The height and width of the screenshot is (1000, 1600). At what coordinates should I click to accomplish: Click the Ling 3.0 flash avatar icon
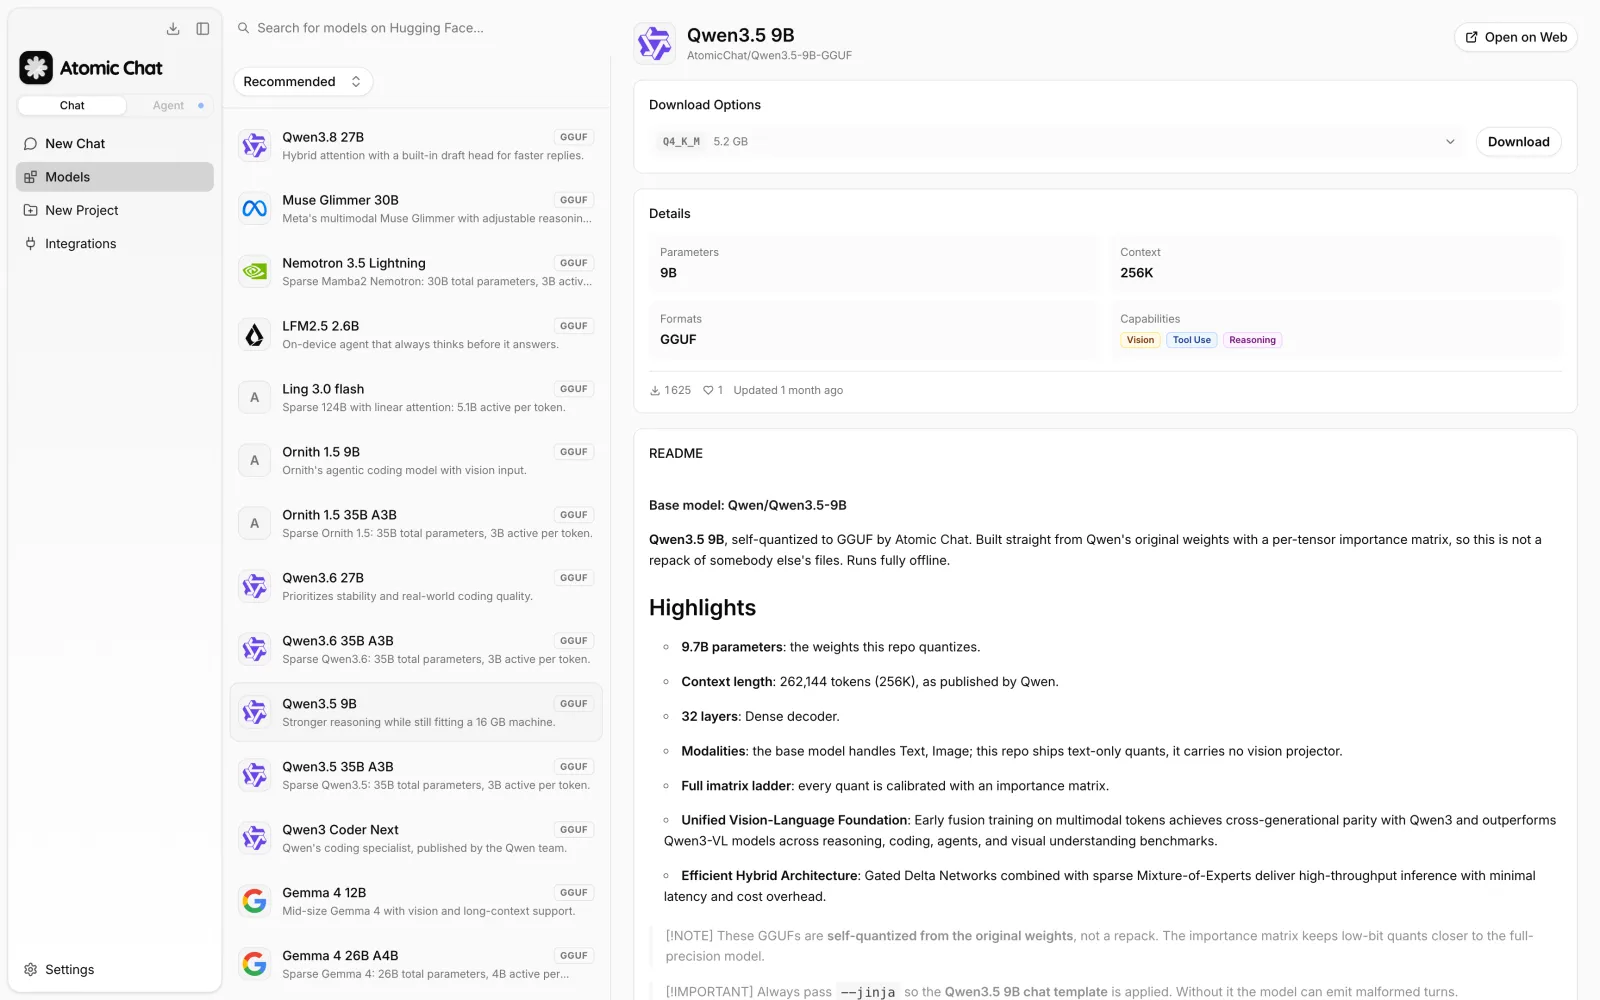[254, 398]
